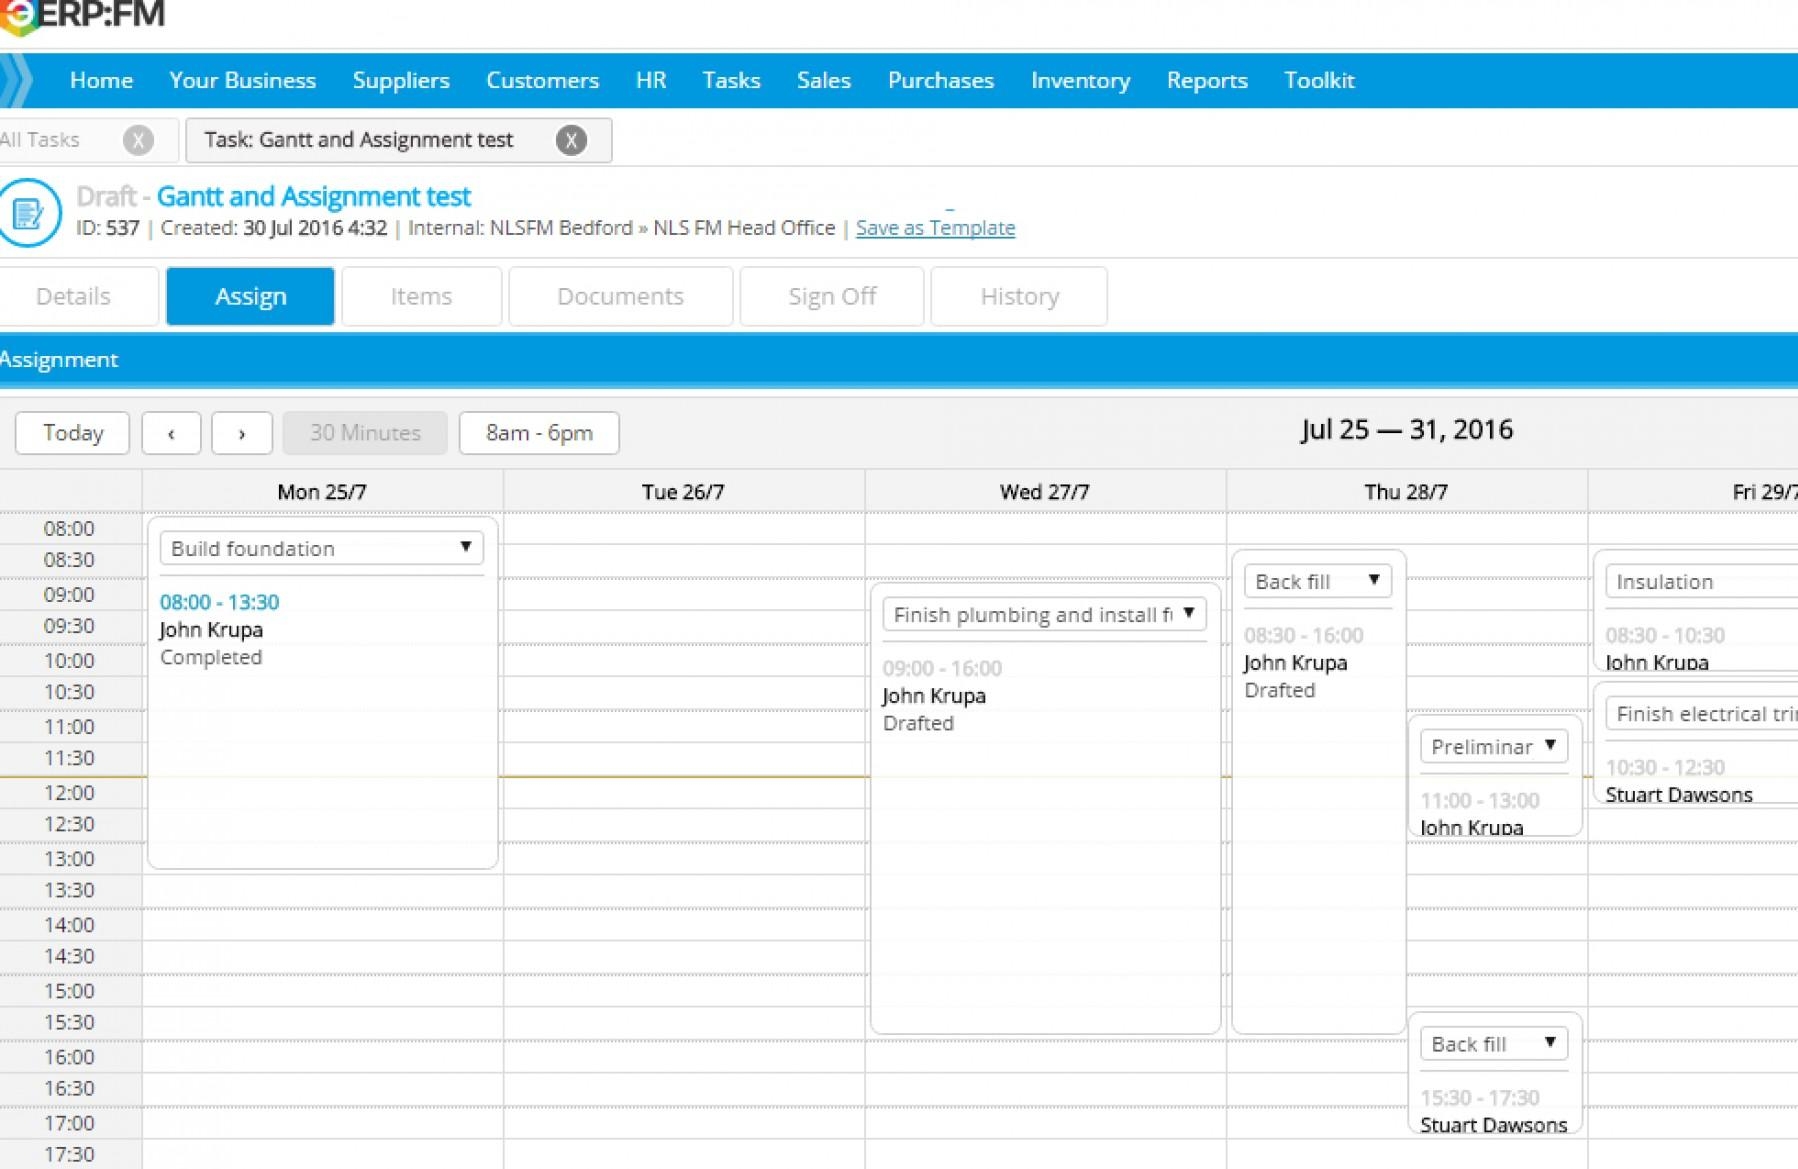Switch to the Items tab

click(x=421, y=296)
